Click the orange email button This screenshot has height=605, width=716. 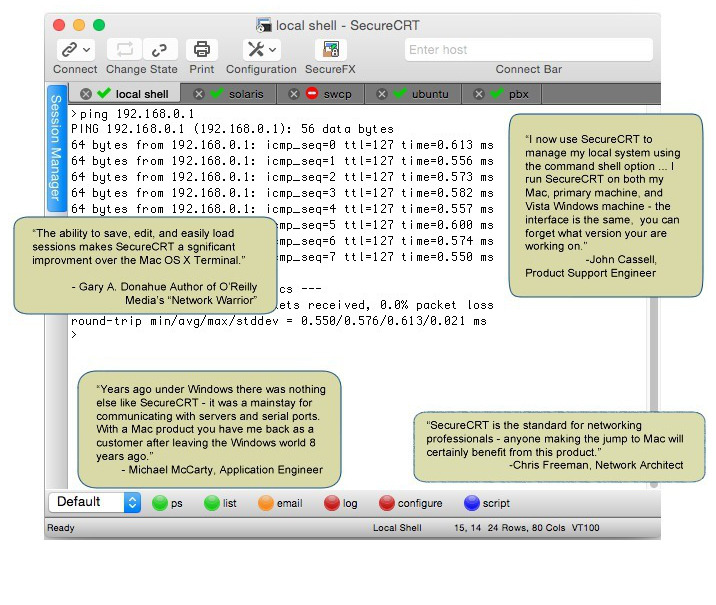click(266, 503)
